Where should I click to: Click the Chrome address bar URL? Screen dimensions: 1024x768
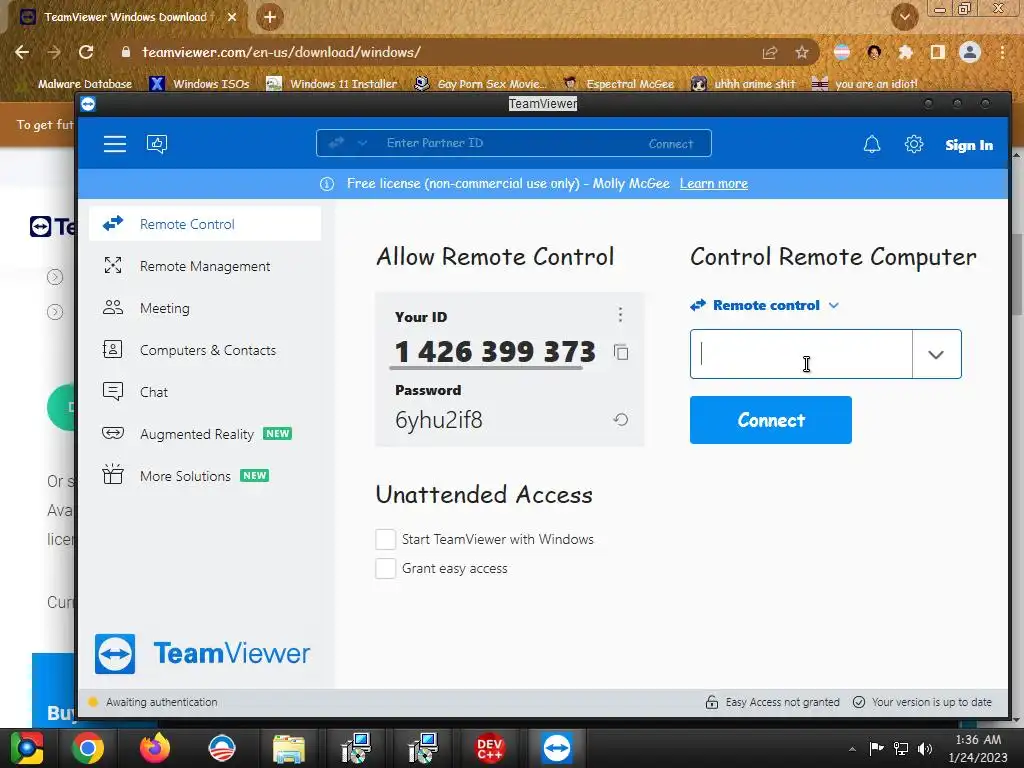pos(281,52)
